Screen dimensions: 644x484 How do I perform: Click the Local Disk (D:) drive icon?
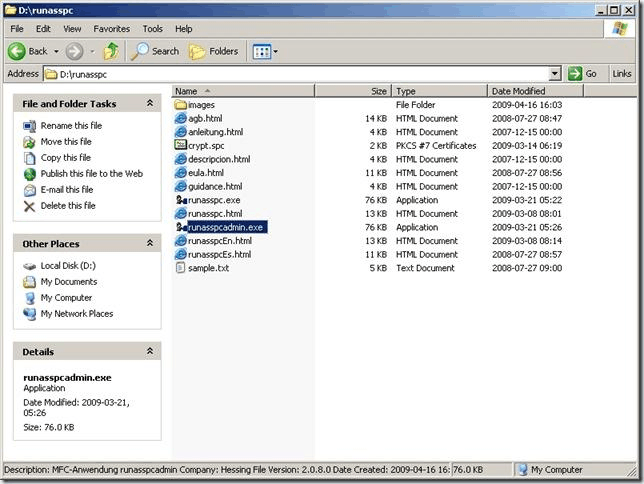pyautogui.click(x=30, y=266)
